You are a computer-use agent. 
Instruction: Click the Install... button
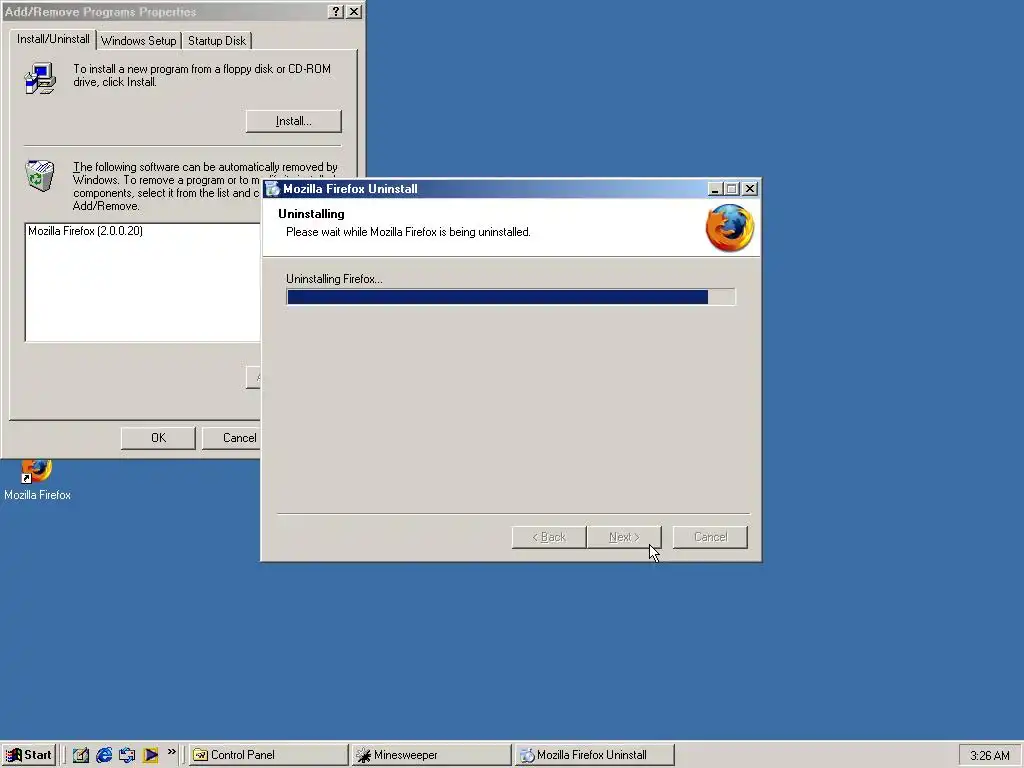294,121
